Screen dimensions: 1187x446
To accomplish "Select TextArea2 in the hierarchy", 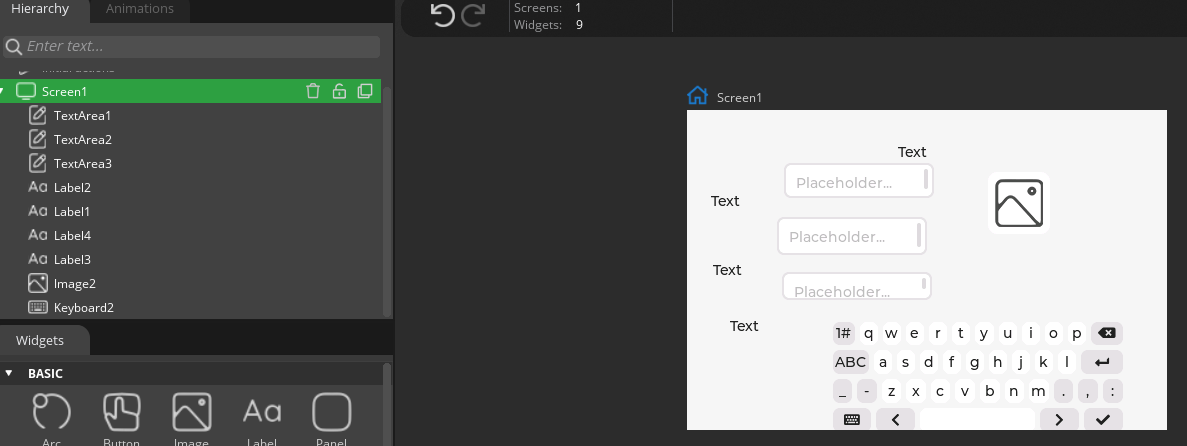I will point(83,140).
